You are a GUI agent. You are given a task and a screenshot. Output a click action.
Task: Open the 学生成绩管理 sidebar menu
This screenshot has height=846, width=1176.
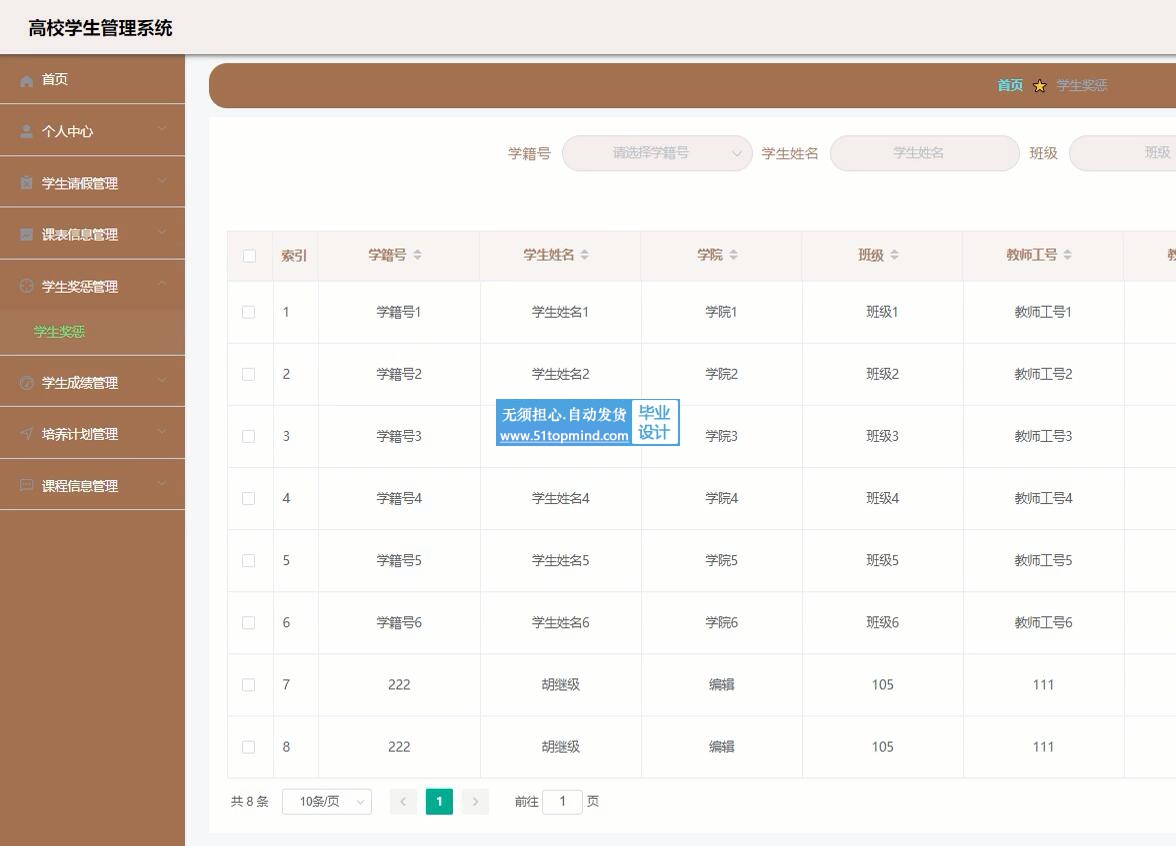(92, 382)
